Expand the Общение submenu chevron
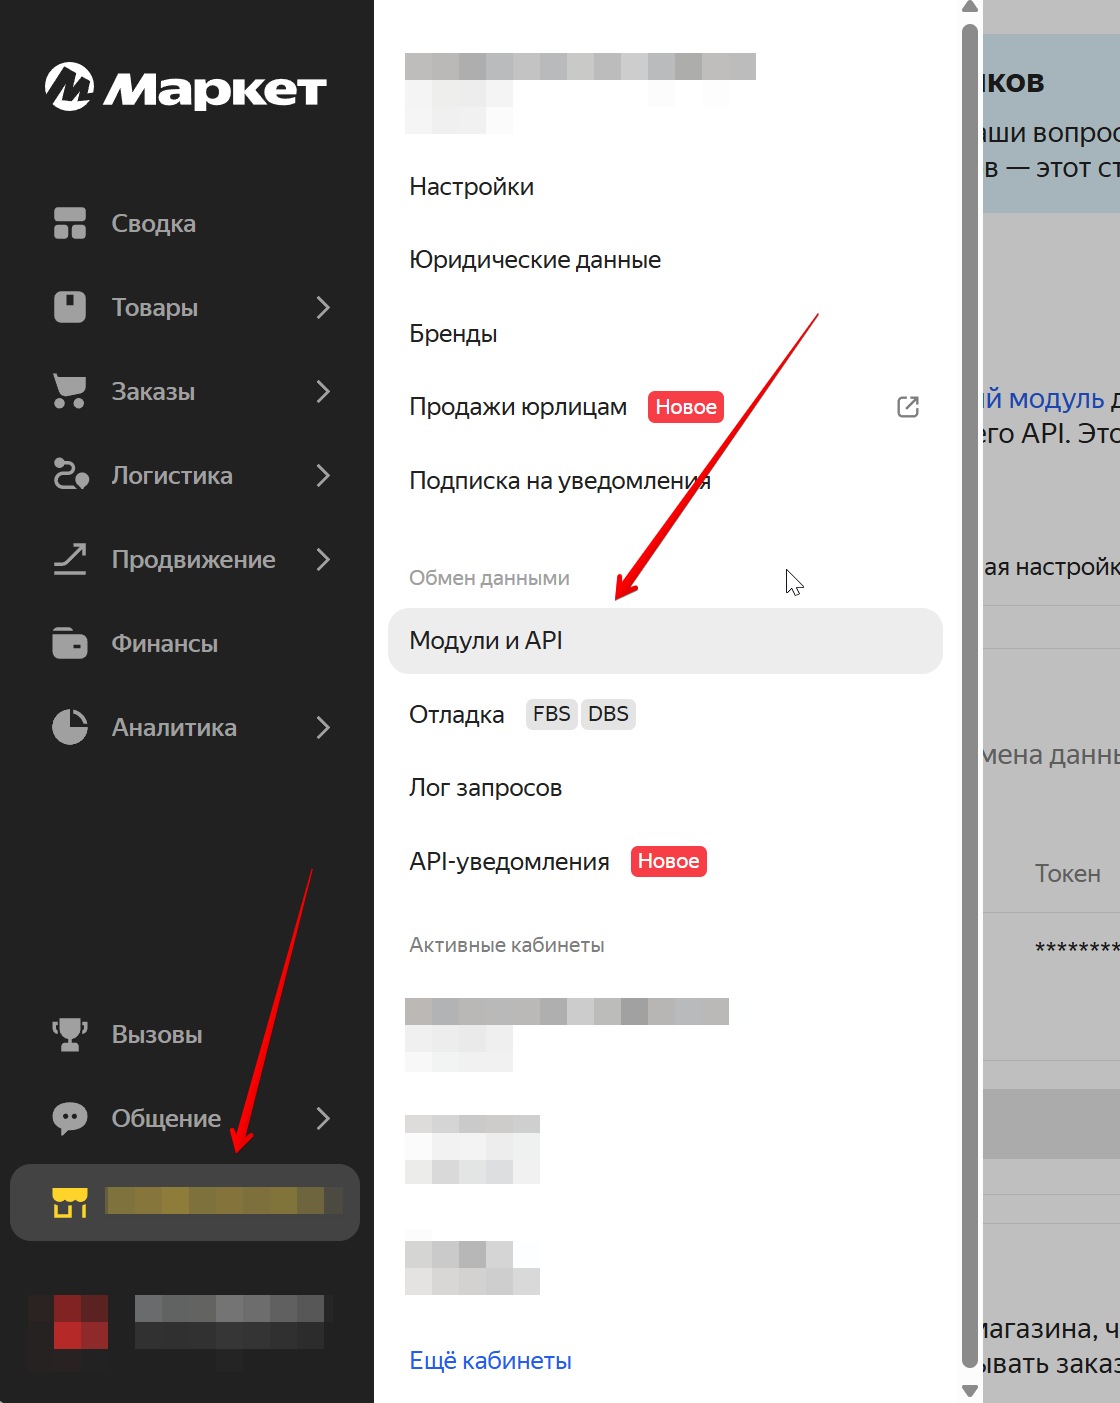The image size is (1120, 1403). click(x=323, y=1118)
